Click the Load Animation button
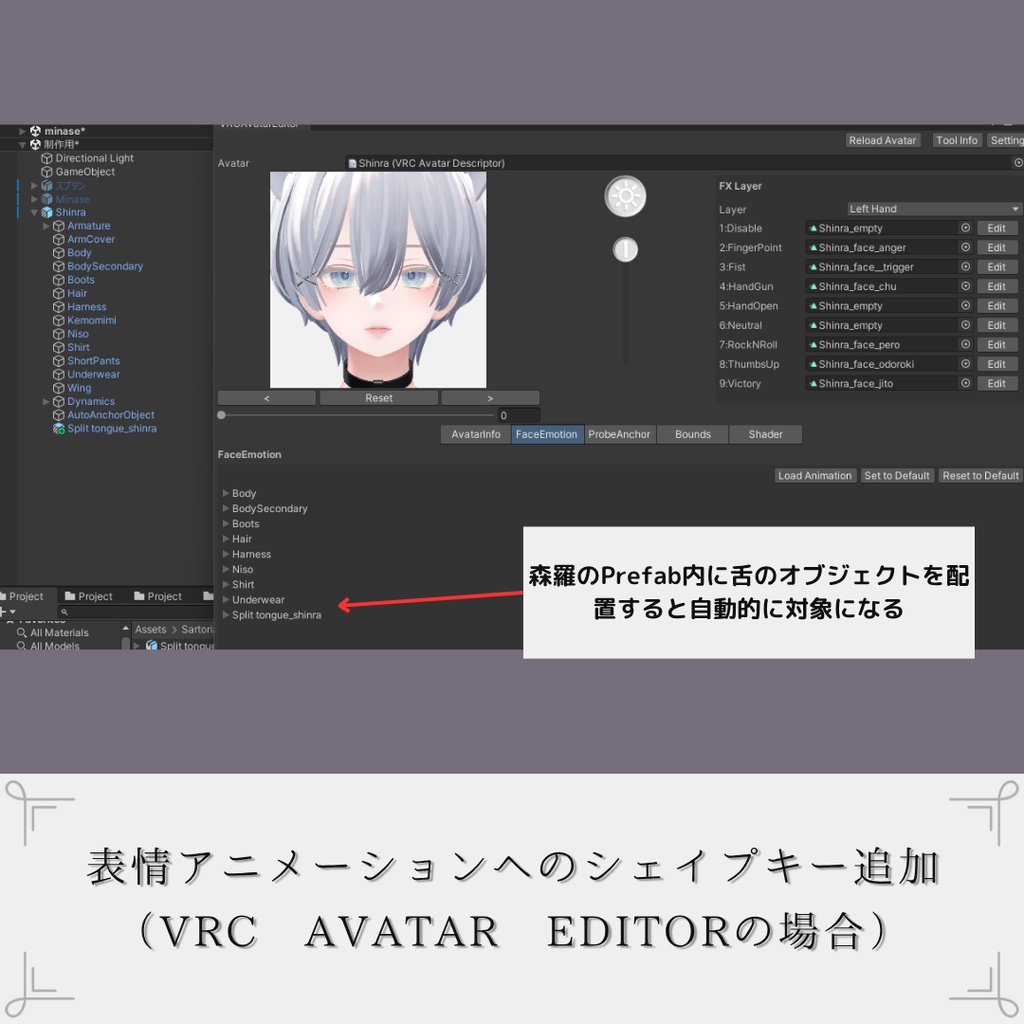Image resolution: width=1024 pixels, height=1024 pixels. tap(815, 475)
